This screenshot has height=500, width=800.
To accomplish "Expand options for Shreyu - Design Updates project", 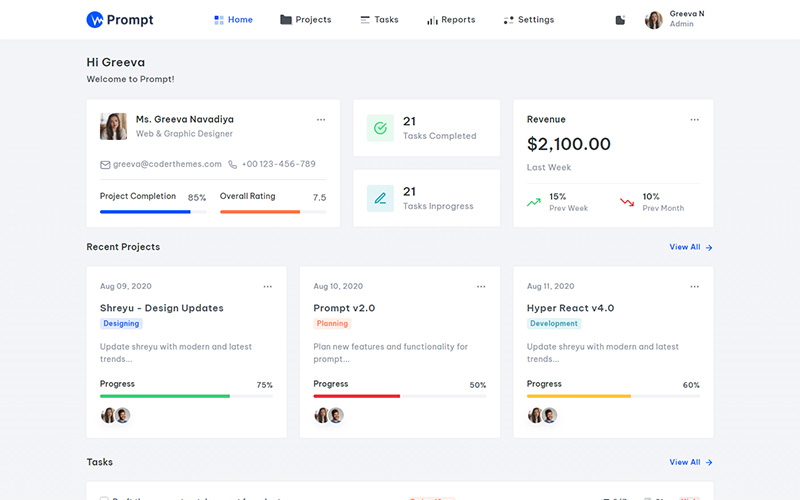I will tap(267, 287).
